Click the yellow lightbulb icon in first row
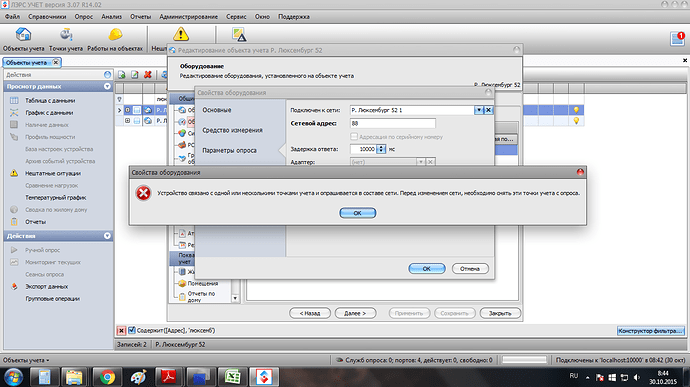Viewport: 690px width, 387px height. coord(576,110)
